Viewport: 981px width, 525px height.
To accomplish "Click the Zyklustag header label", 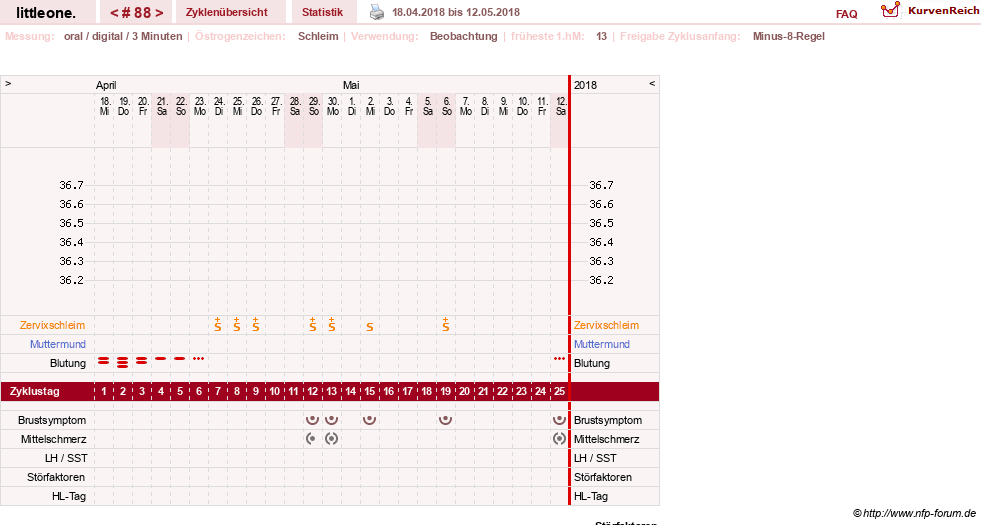I will [x=35, y=391].
